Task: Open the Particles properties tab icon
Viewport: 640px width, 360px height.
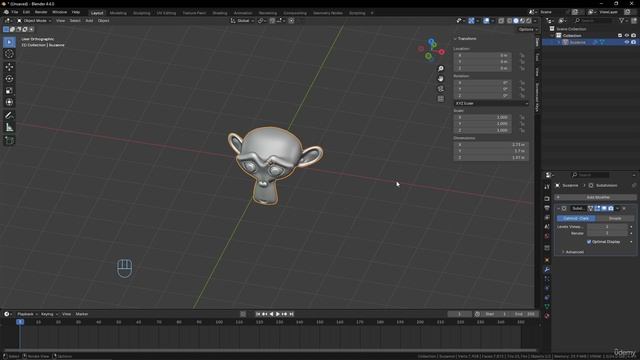Action: [547, 279]
